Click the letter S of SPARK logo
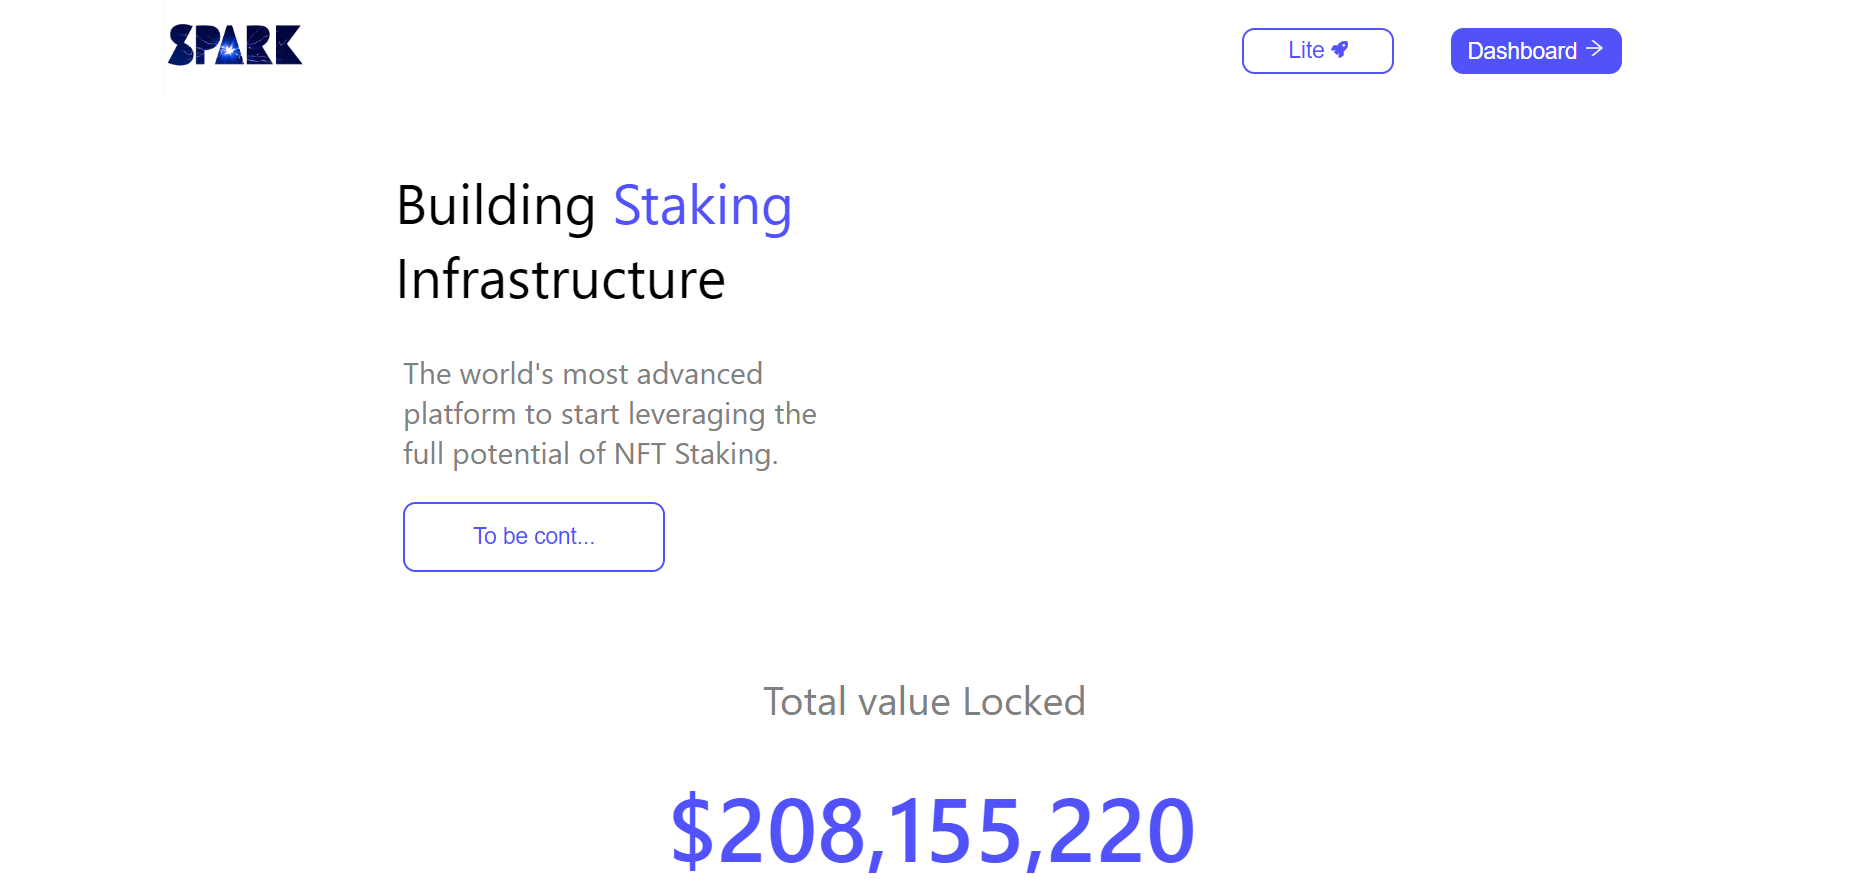This screenshot has width=1862, height=885. click(181, 45)
